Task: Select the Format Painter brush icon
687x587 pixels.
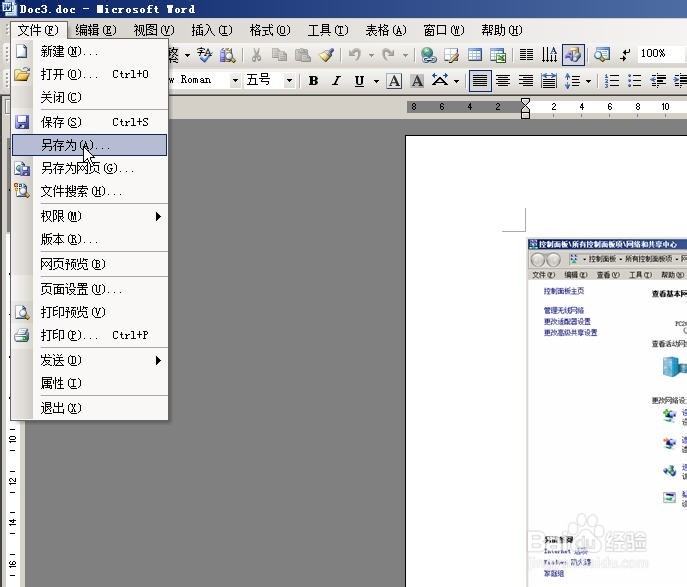Action: pyautogui.click(x=326, y=55)
